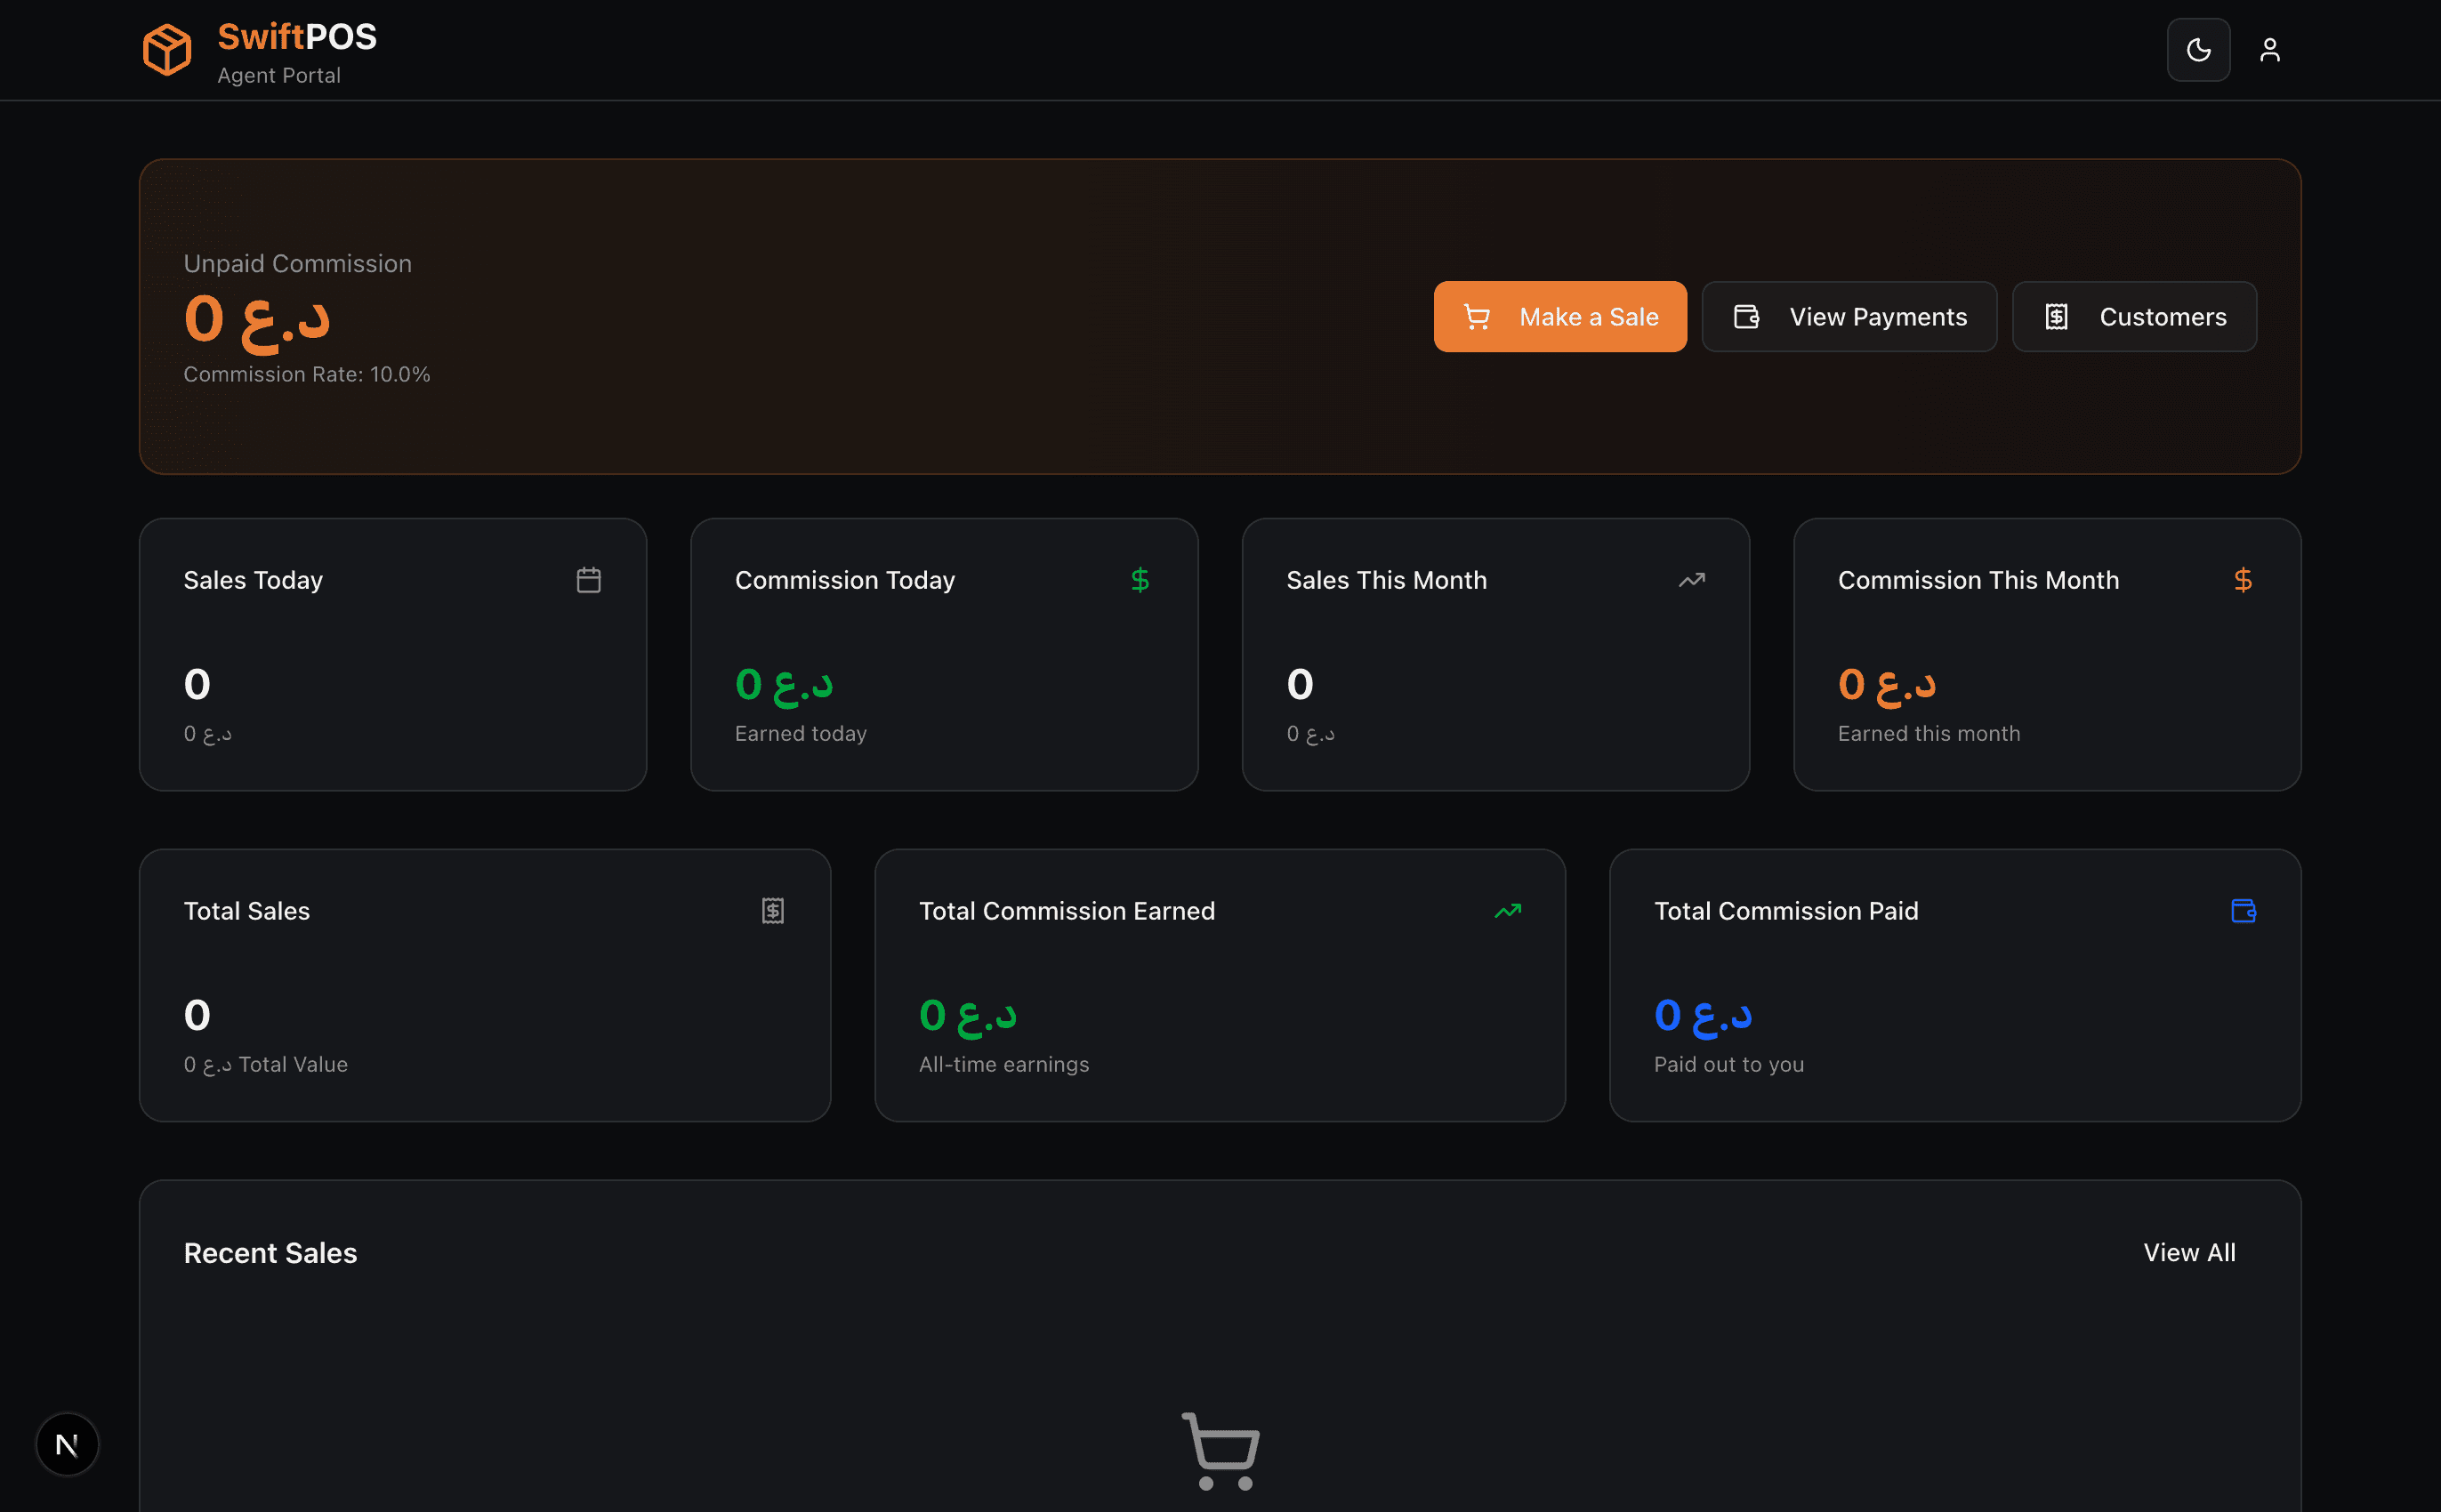This screenshot has width=2441, height=1512.
Task: Click the calendar icon in Sales Today
Action: (x=588, y=580)
